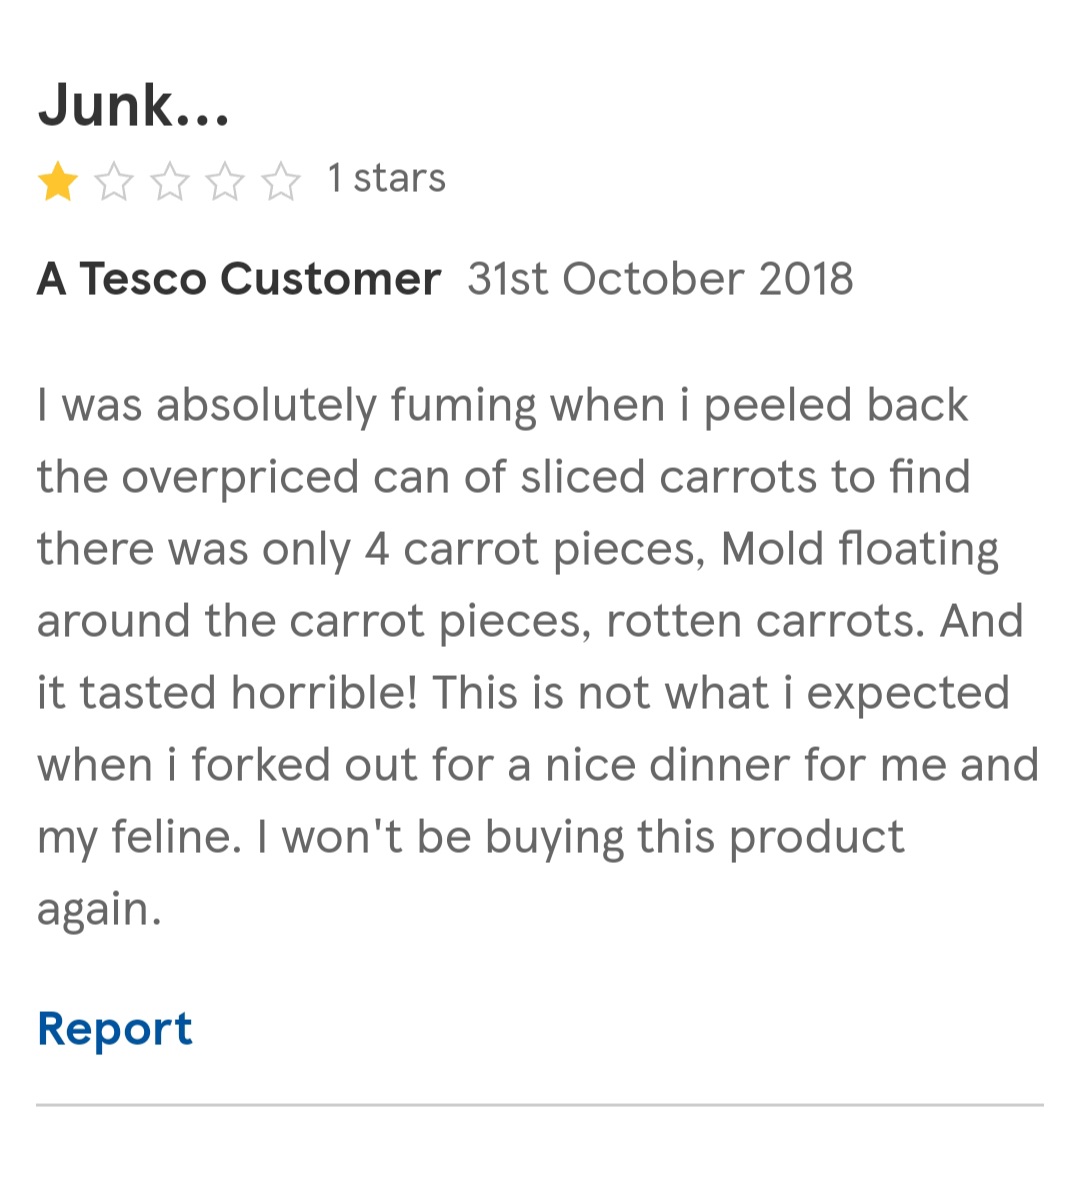Click the fourth empty rating star
Image resolution: width=1080 pixels, height=1180 pixels.
tap(226, 182)
